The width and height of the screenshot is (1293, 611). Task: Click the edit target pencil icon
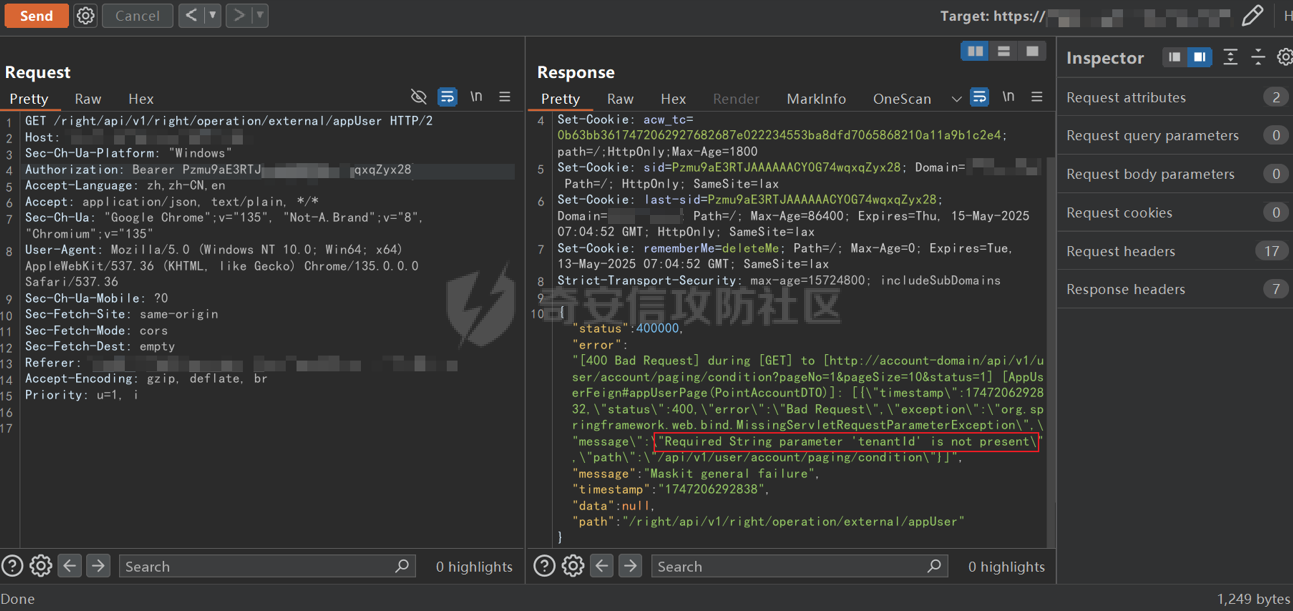click(x=1252, y=15)
